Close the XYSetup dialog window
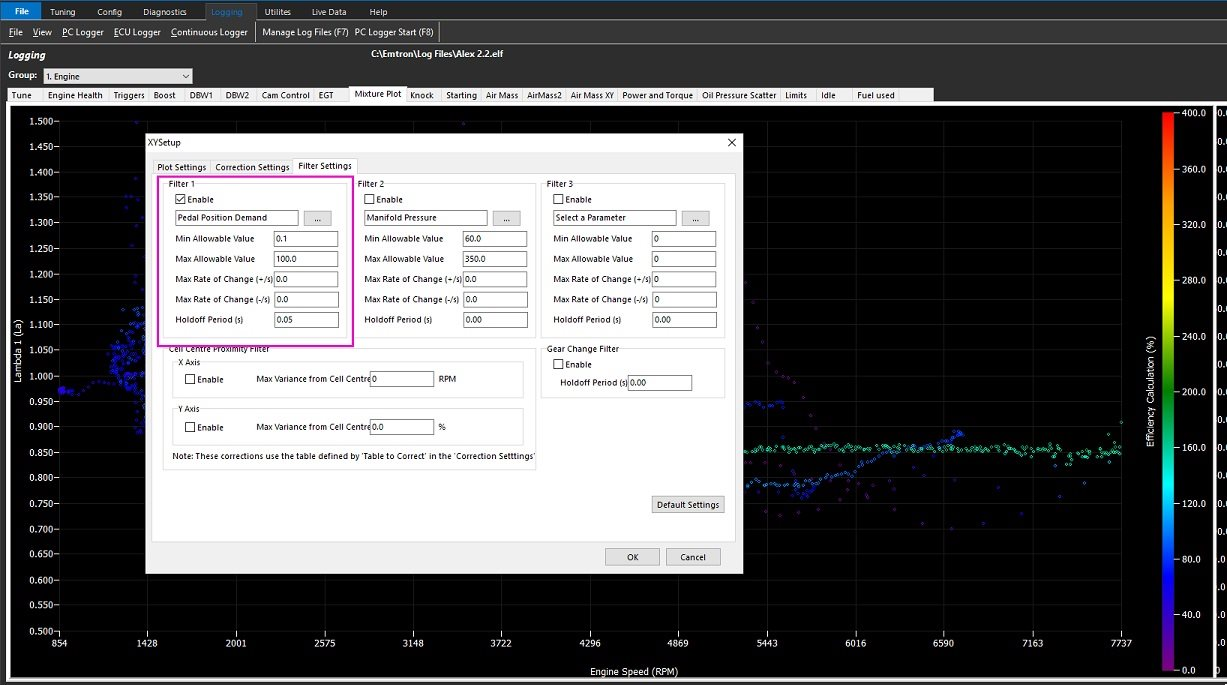 (x=730, y=143)
